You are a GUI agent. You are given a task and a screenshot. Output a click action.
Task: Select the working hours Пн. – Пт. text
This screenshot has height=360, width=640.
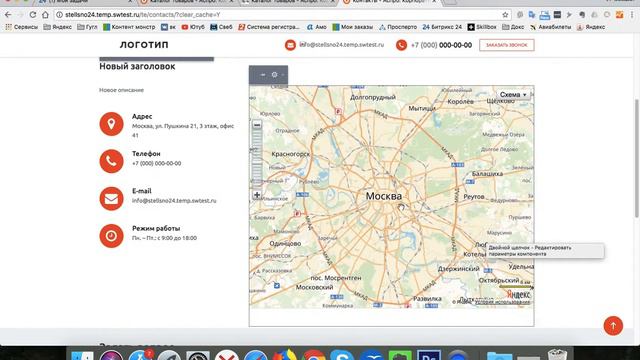[164, 238]
